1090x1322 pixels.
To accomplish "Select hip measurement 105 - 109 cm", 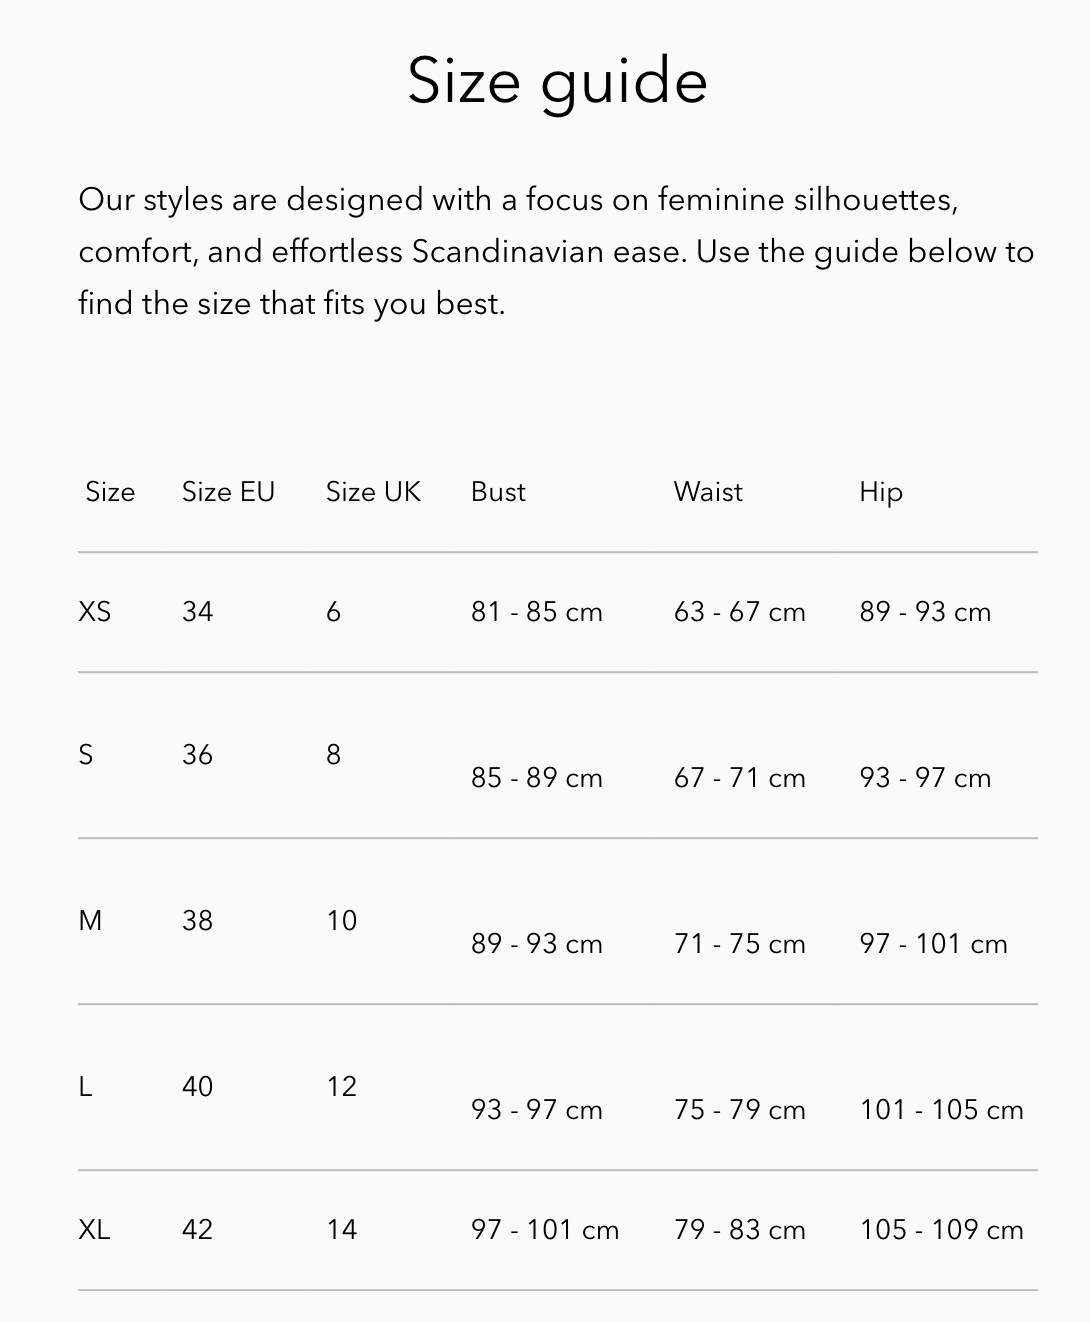I will click(941, 1229).
